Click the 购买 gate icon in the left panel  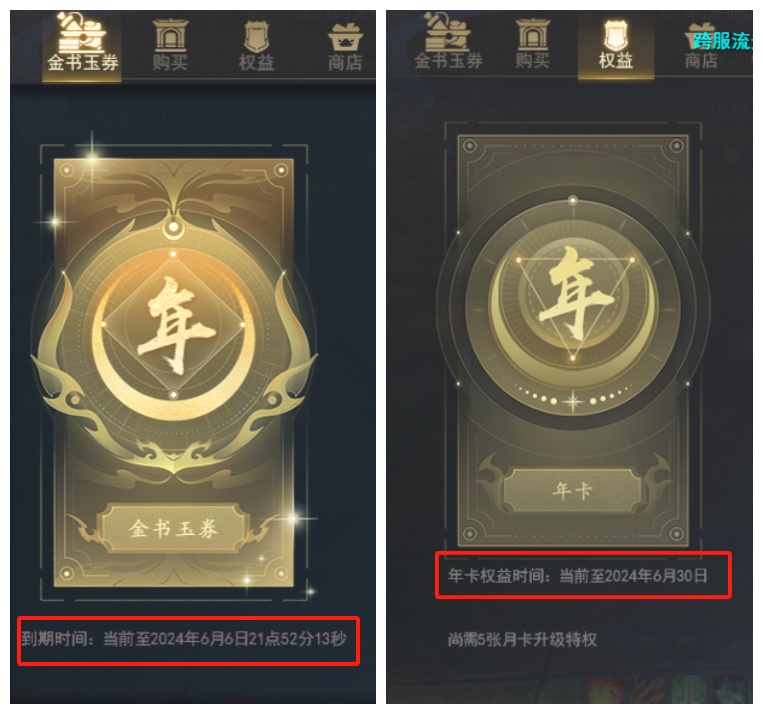tap(170, 35)
